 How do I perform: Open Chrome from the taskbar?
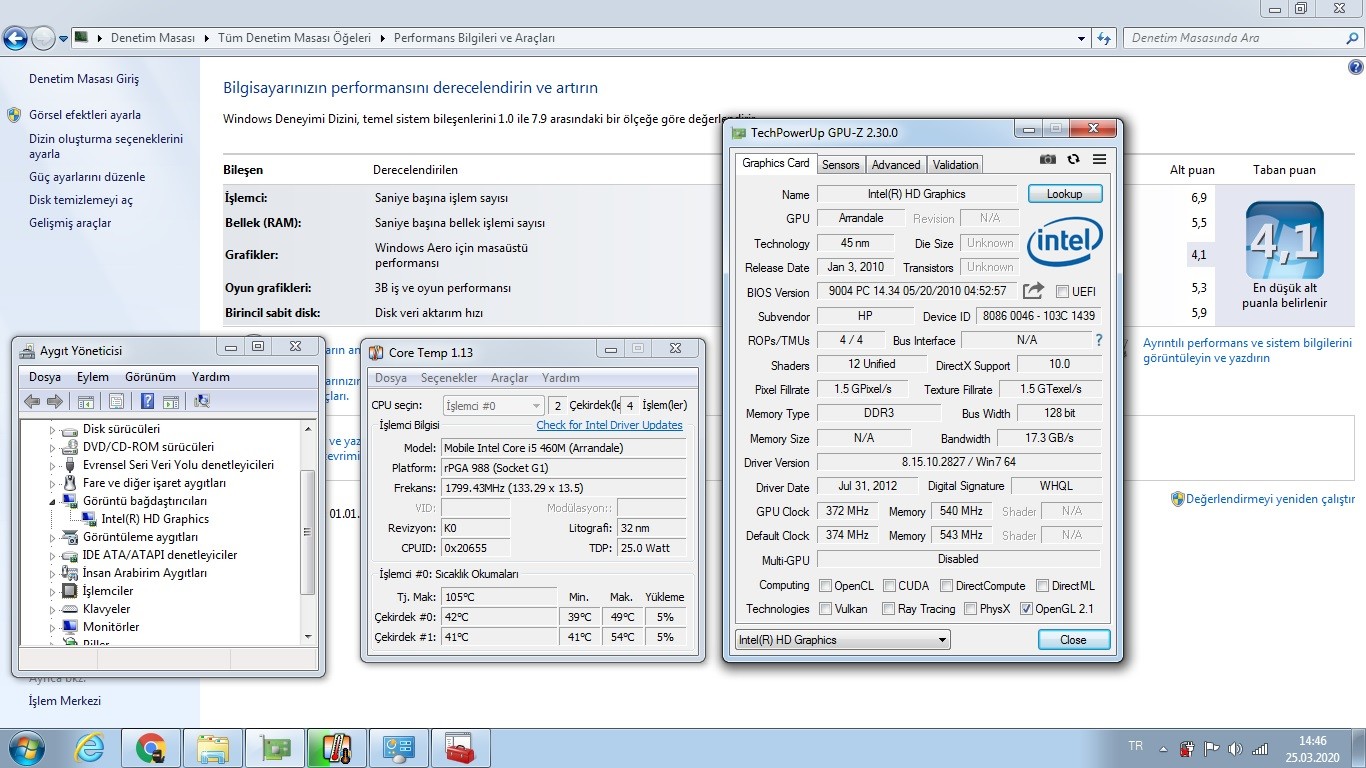click(x=150, y=748)
